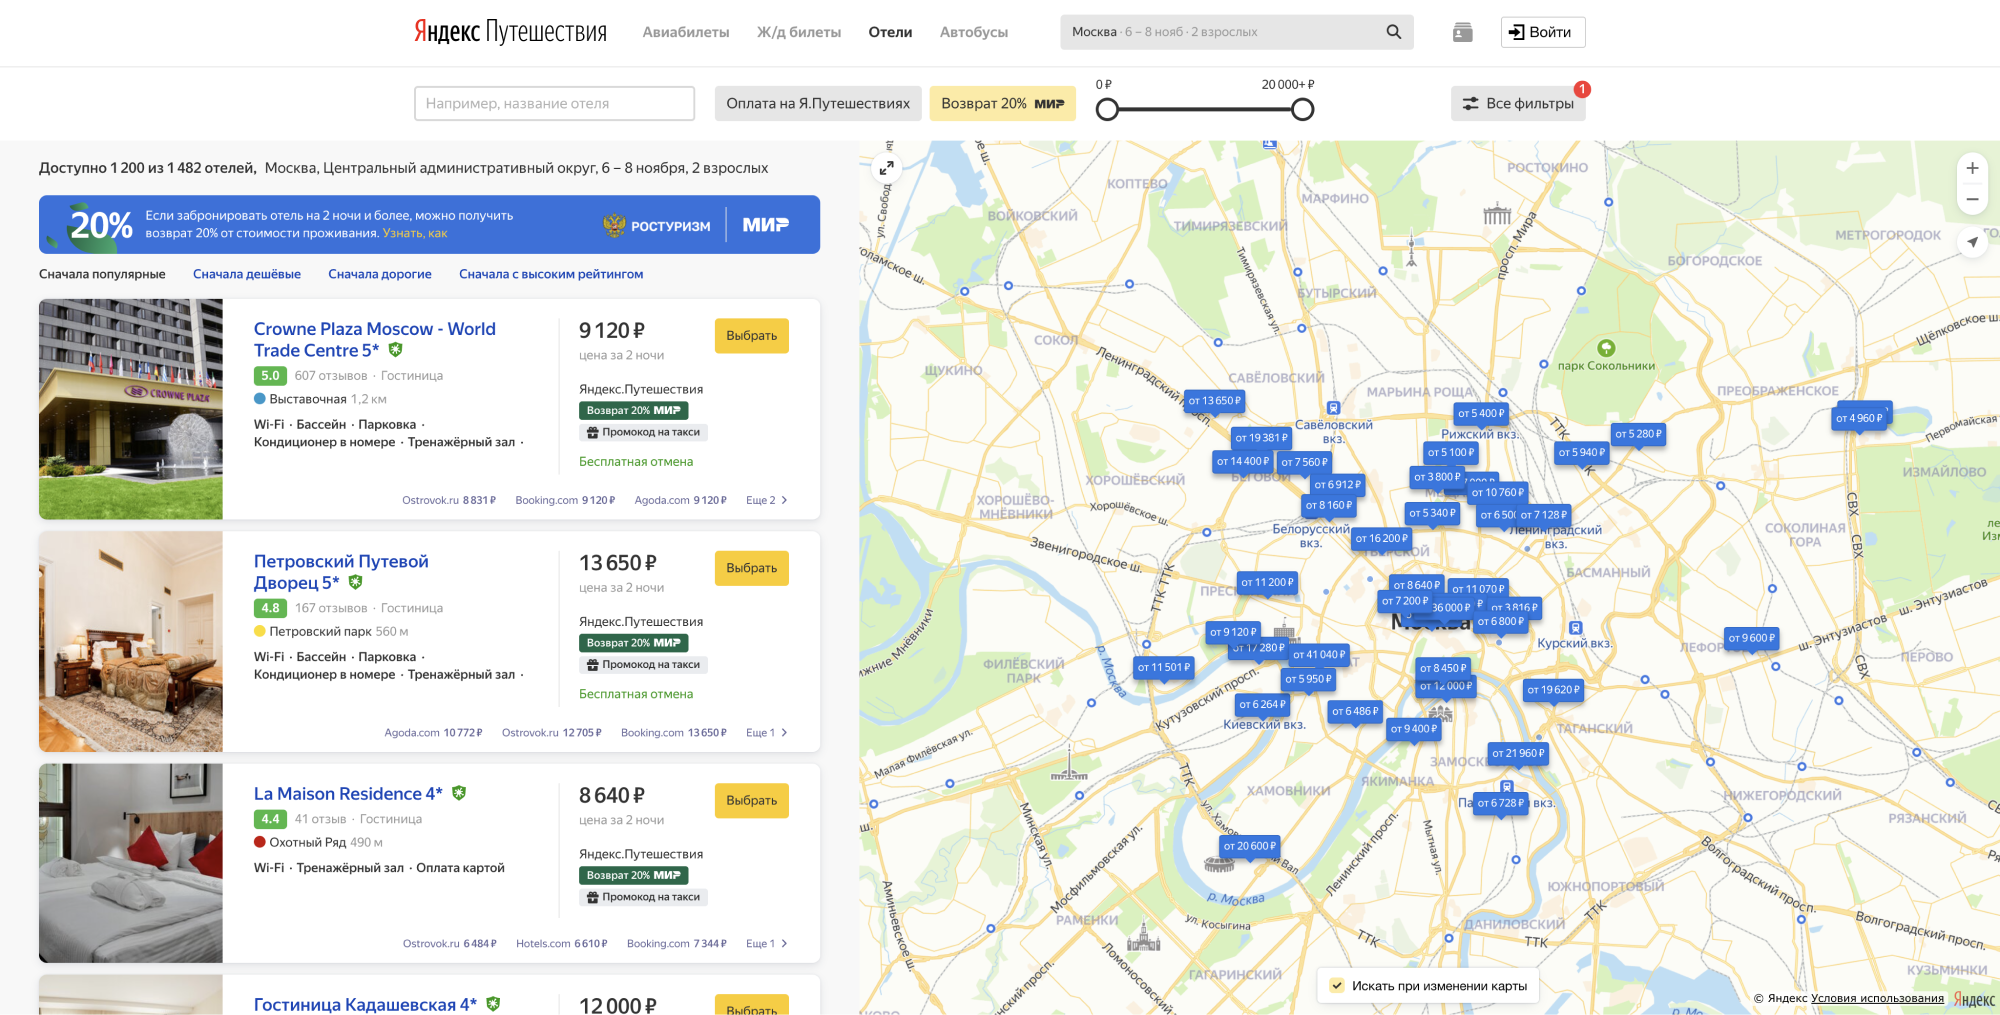
Task: Click the verified shield beside La Maison Residence
Action: coord(459,793)
